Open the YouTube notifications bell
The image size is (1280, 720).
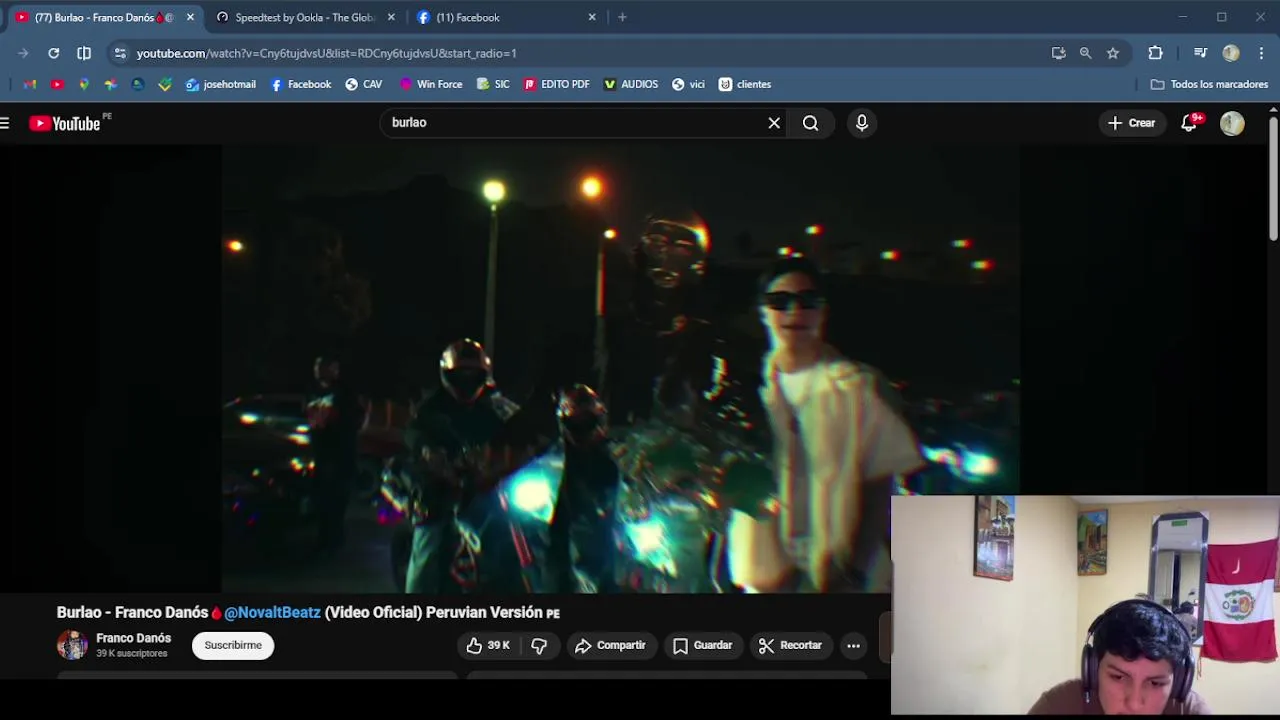(x=1189, y=123)
